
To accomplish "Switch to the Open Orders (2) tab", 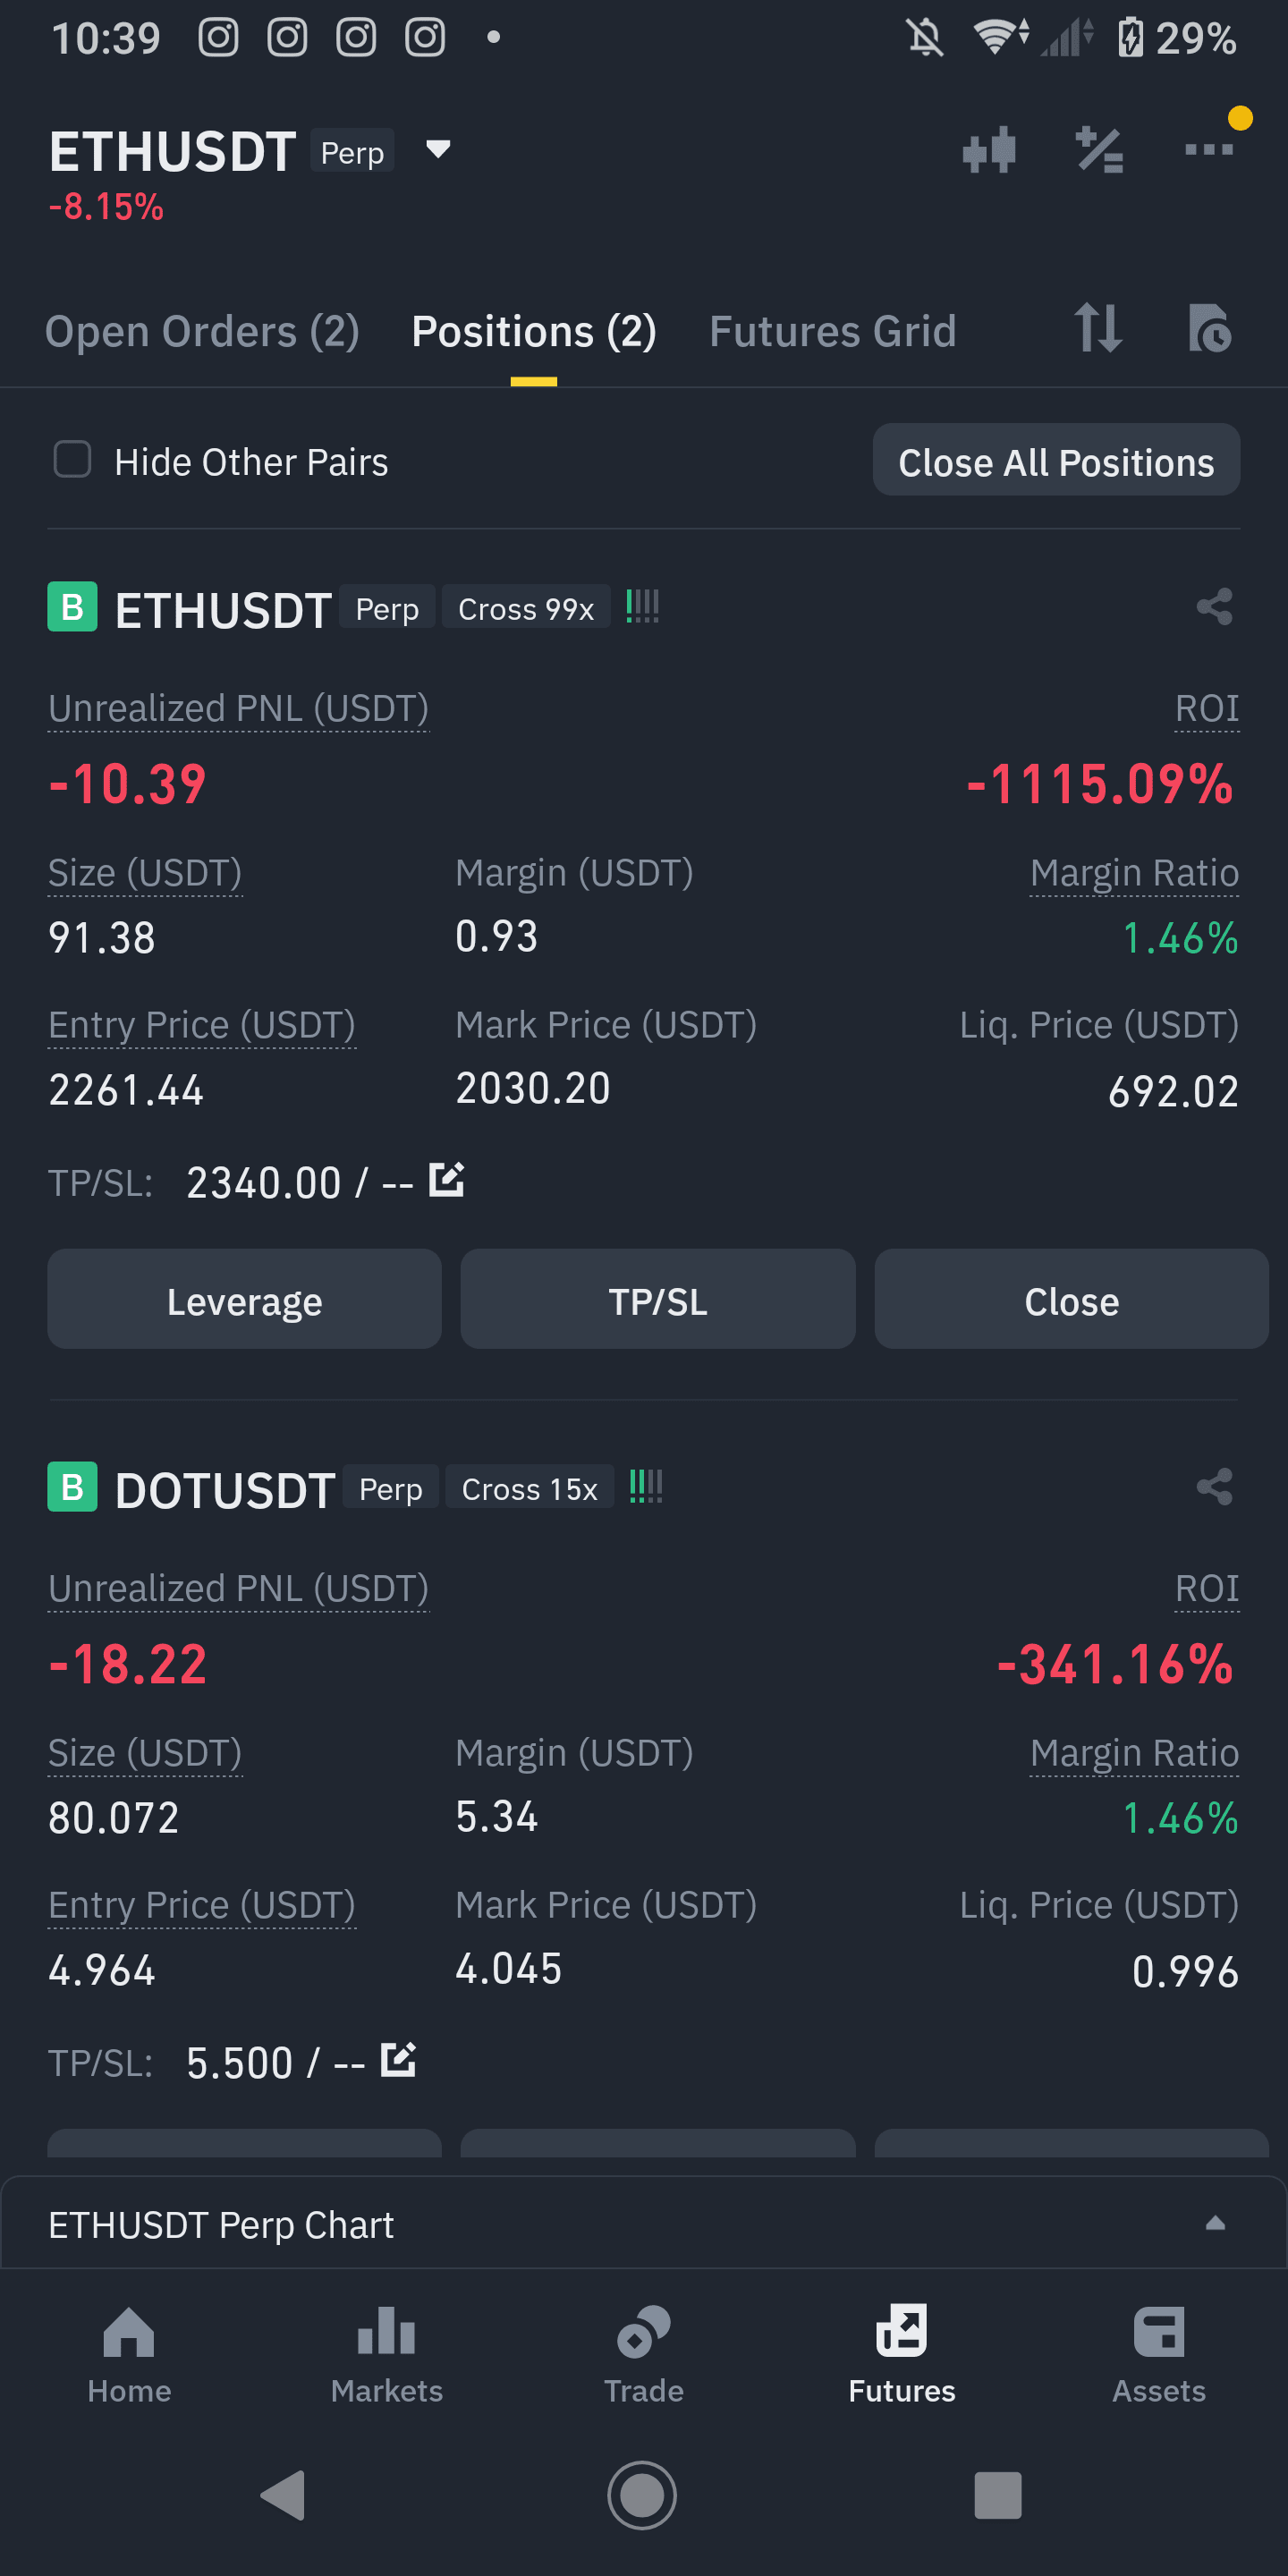I will pos(202,331).
